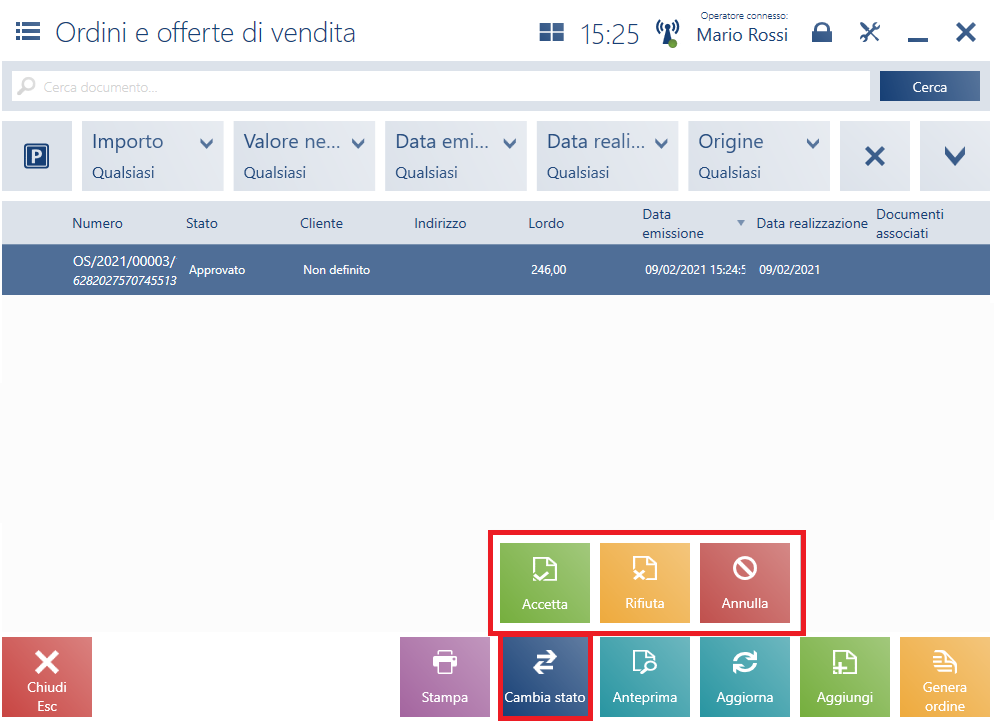This screenshot has width=998, height=724.
Task: Click the 15:25 clock display
Action: (609, 34)
